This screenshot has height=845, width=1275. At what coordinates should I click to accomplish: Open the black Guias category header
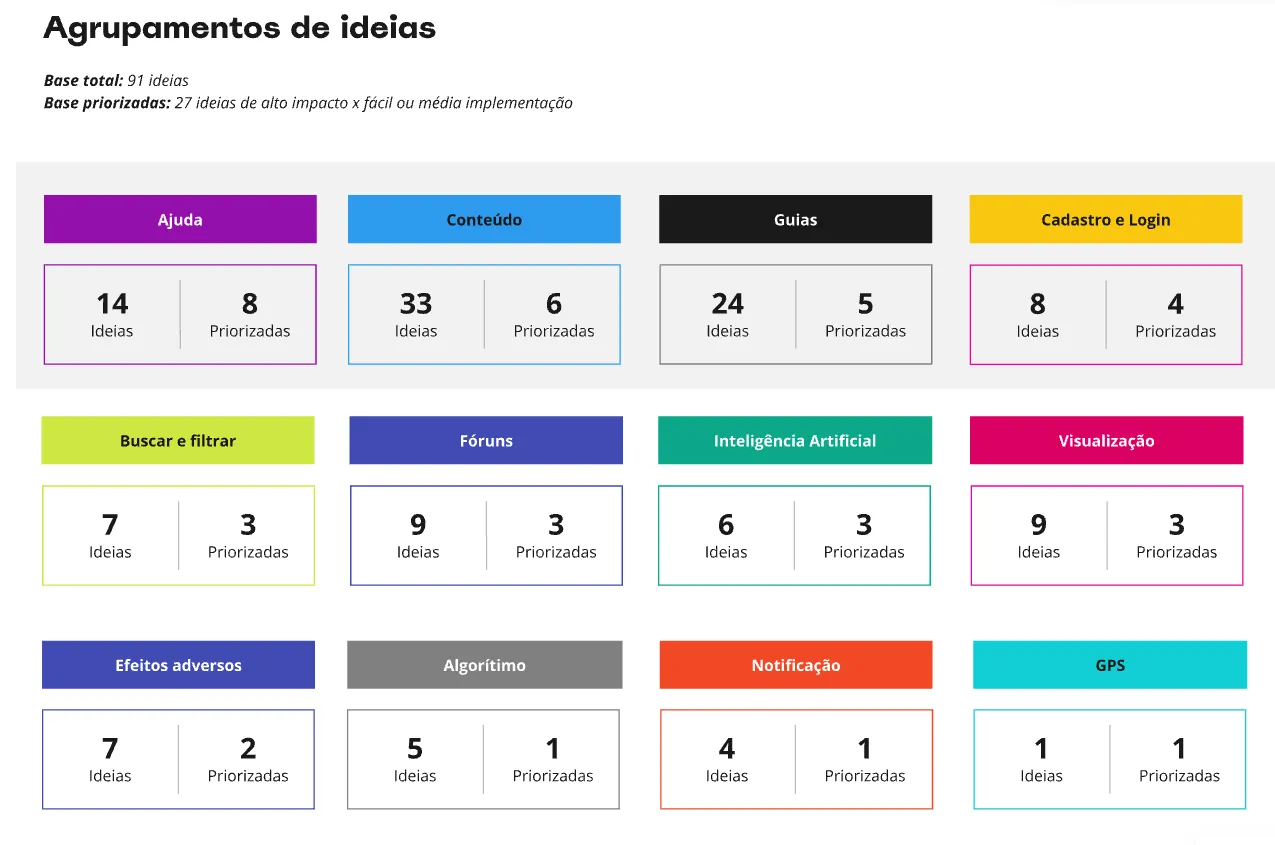[795, 219]
